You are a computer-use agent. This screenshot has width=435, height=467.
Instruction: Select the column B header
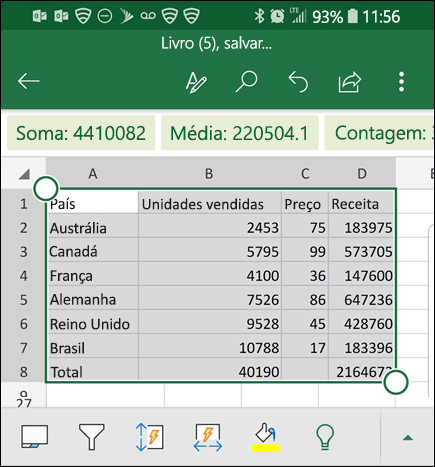click(209, 173)
